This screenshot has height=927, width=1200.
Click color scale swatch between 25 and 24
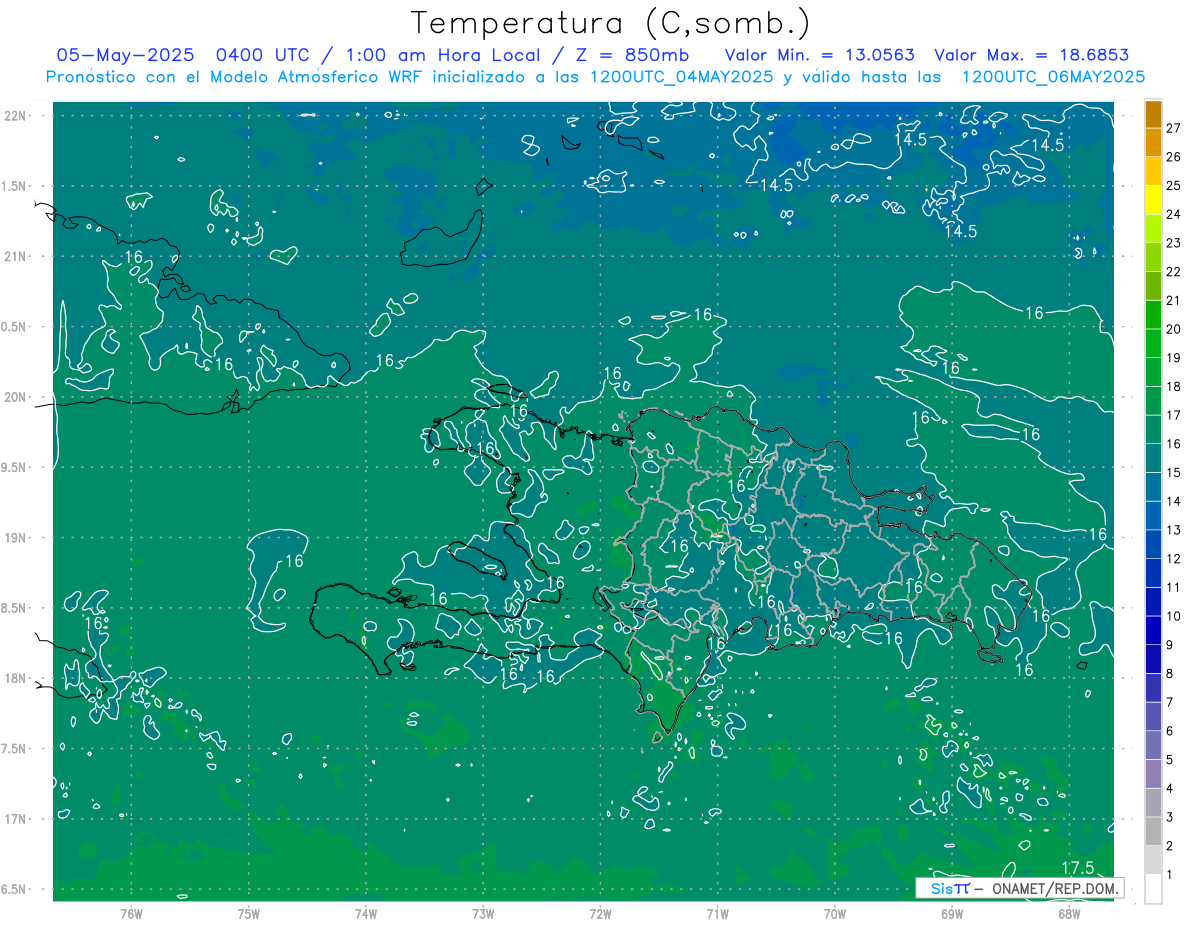point(1153,201)
